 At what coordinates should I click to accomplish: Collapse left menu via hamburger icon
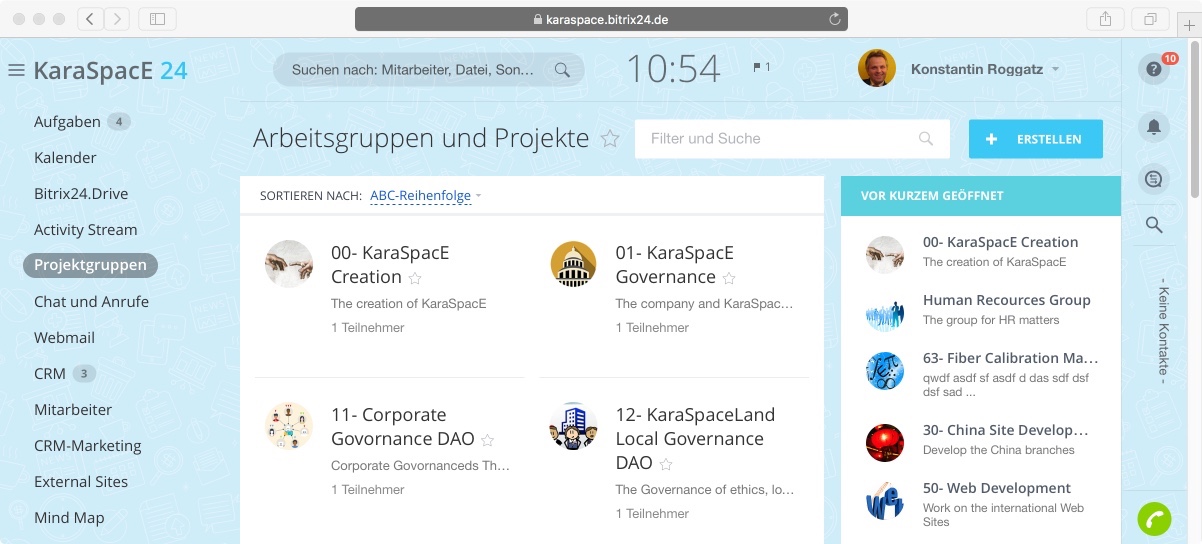click(x=16, y=70)
